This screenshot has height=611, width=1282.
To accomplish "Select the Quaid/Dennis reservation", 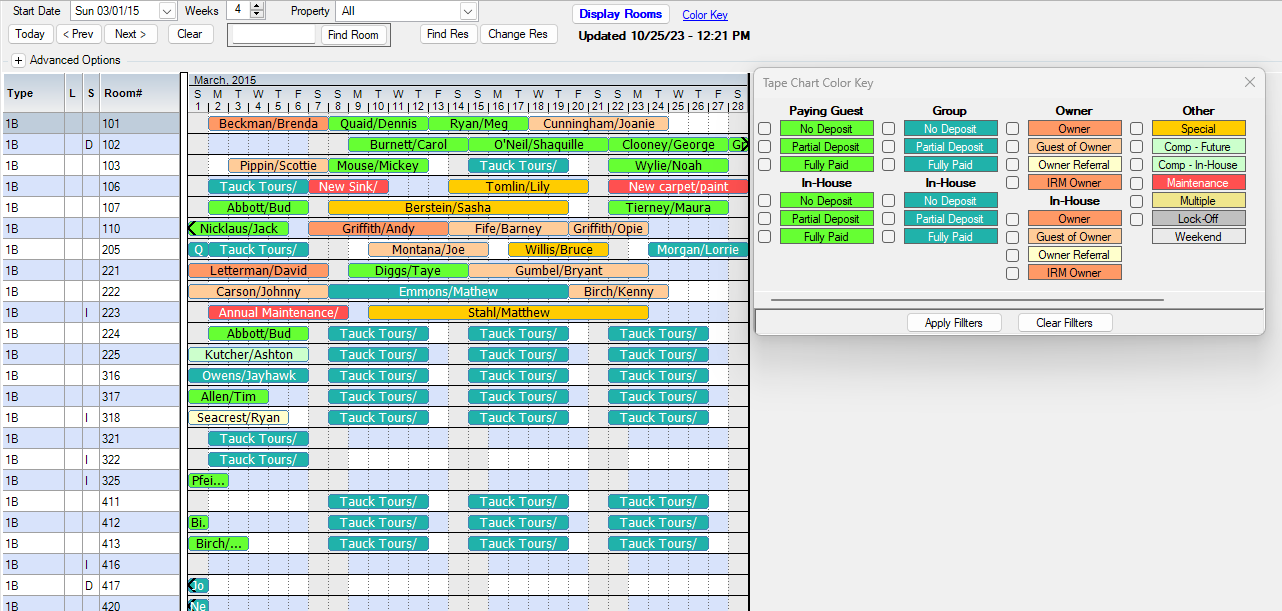I will [x=378, y=124].
